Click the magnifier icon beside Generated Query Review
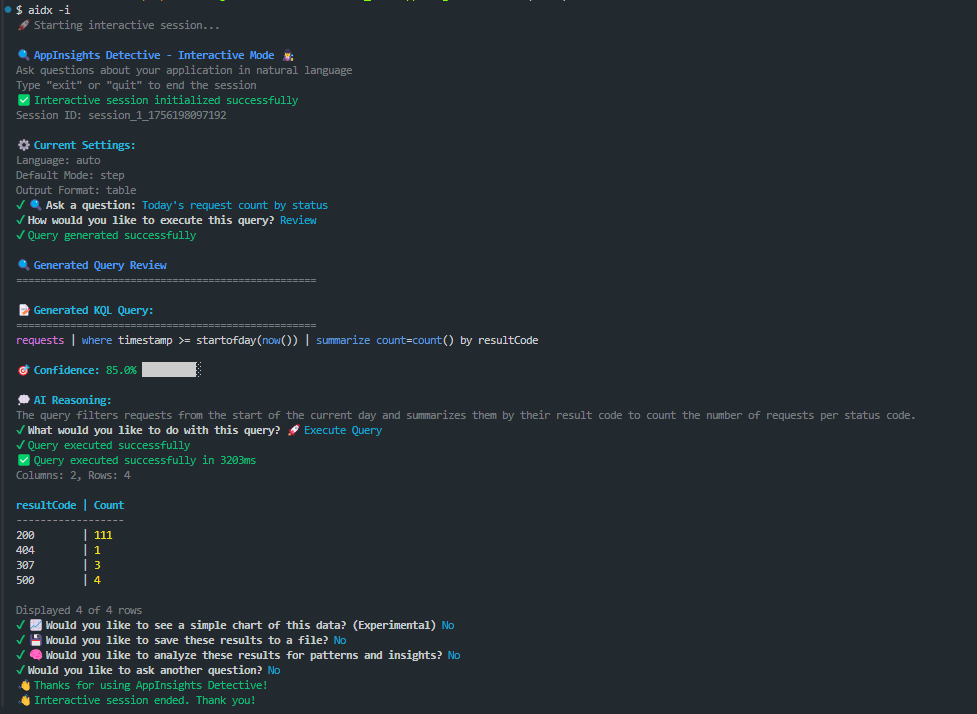The image size is (977, 714). tap(24, 265)
